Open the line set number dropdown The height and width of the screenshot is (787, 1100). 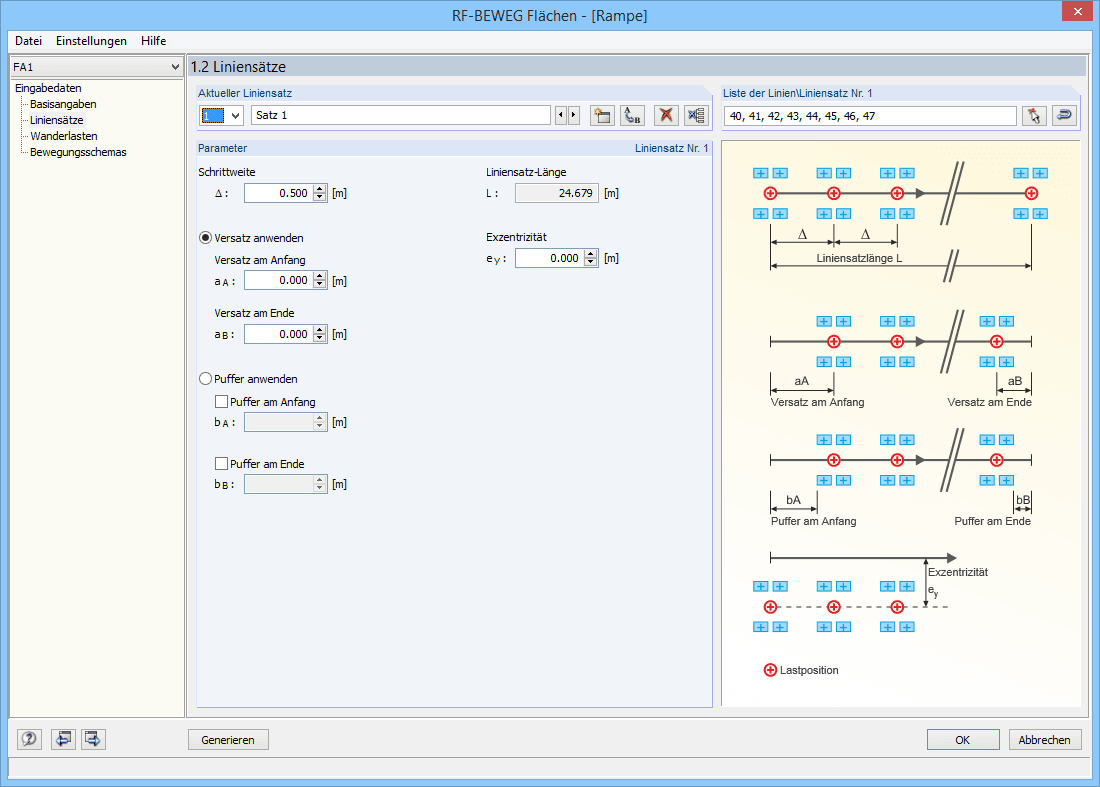(x=236, y=115)
